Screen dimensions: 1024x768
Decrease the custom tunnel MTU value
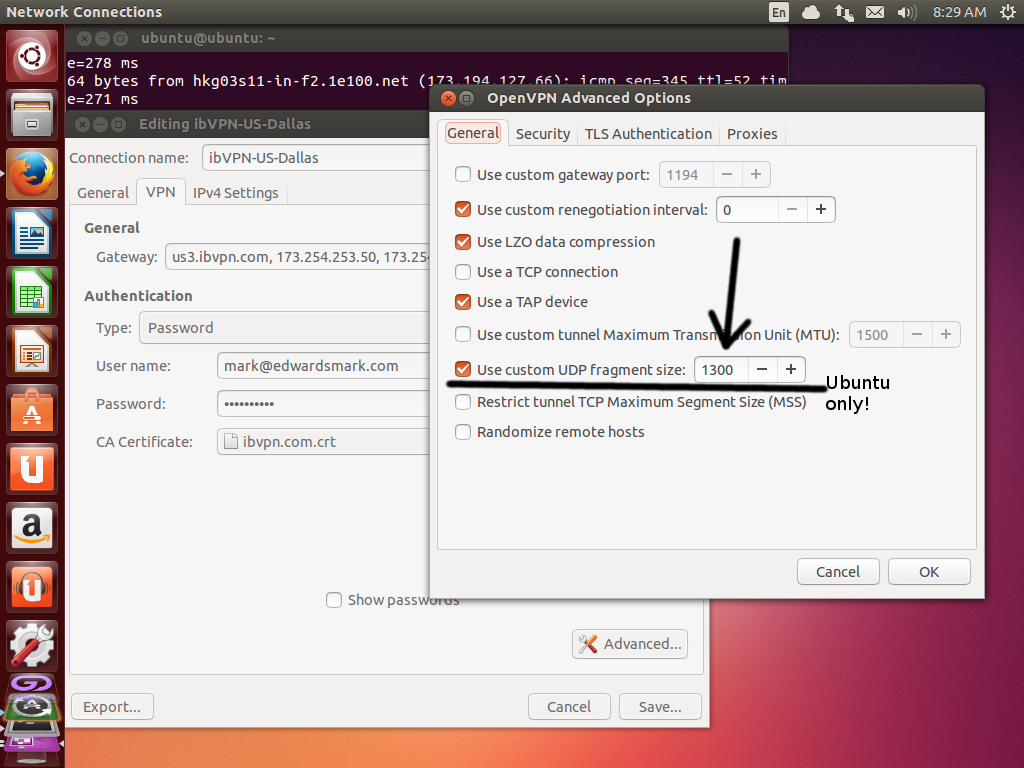pos(917,334)
